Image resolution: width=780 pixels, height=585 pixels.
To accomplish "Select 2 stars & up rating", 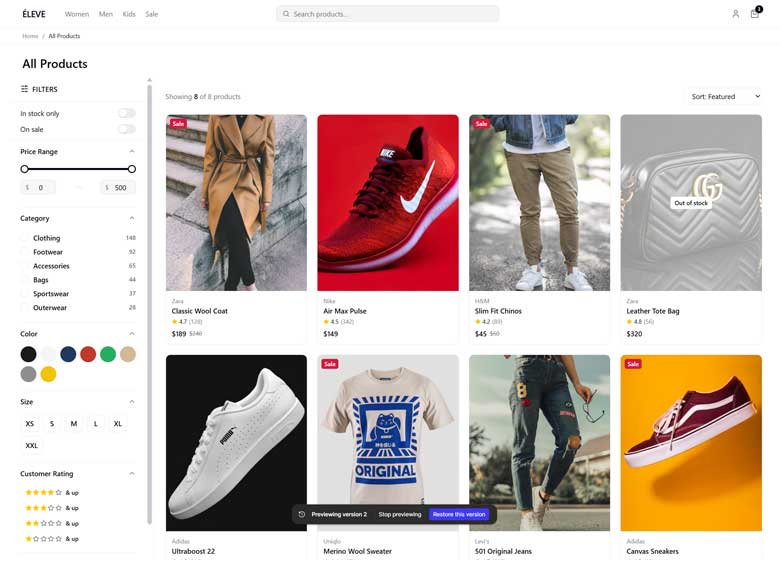I will click(52, 523).
